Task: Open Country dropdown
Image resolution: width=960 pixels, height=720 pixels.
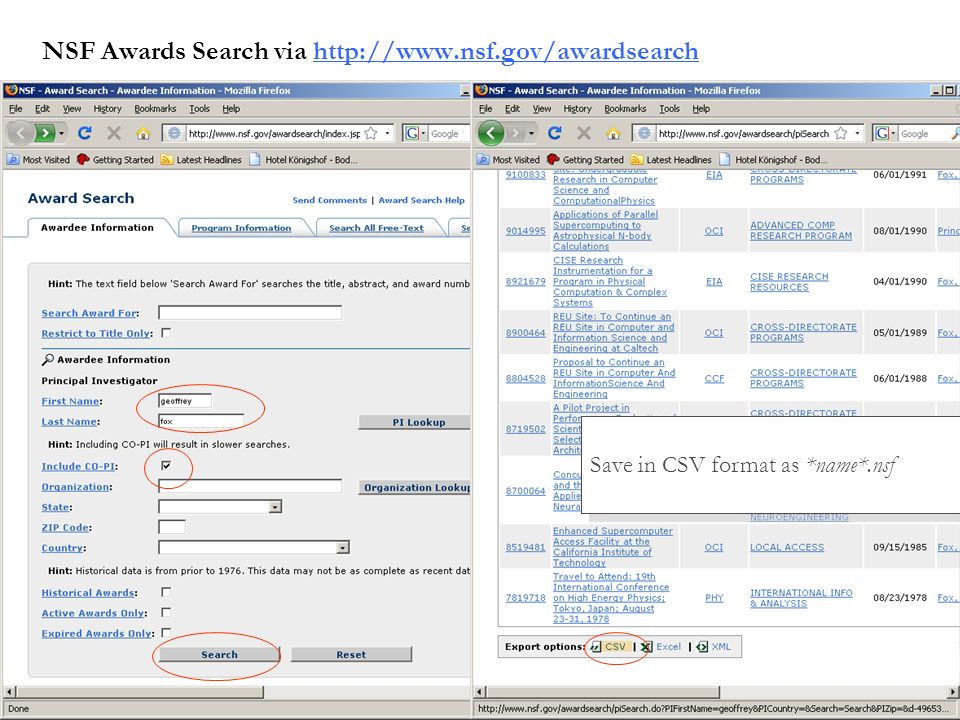Action: pos(343,547)
